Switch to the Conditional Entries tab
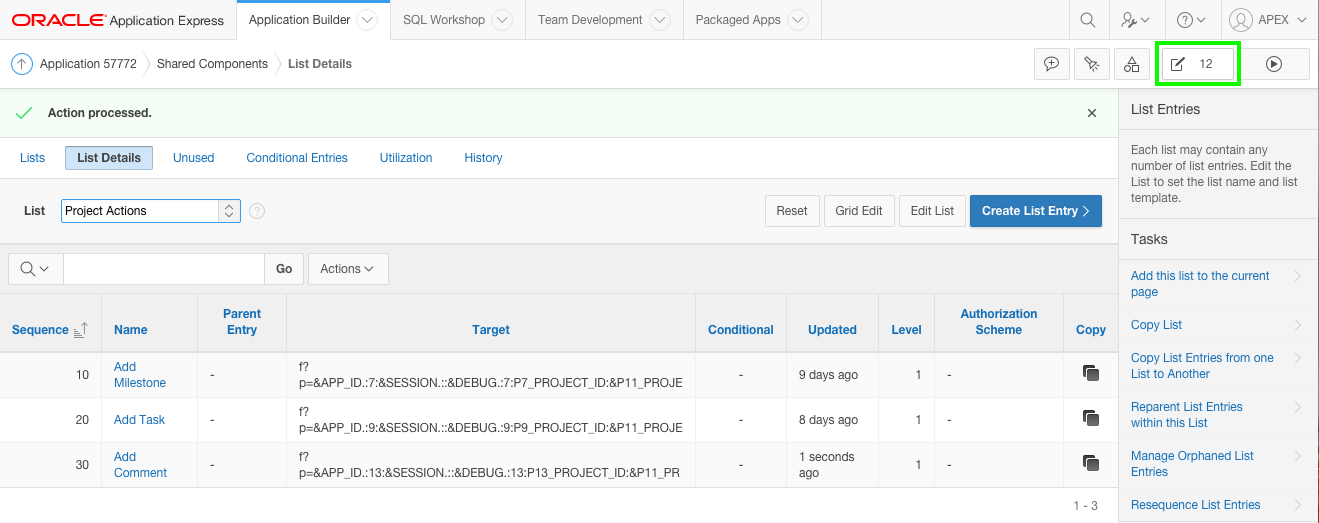Viewport: 1319px width, 523px height. tap(297, 158)
